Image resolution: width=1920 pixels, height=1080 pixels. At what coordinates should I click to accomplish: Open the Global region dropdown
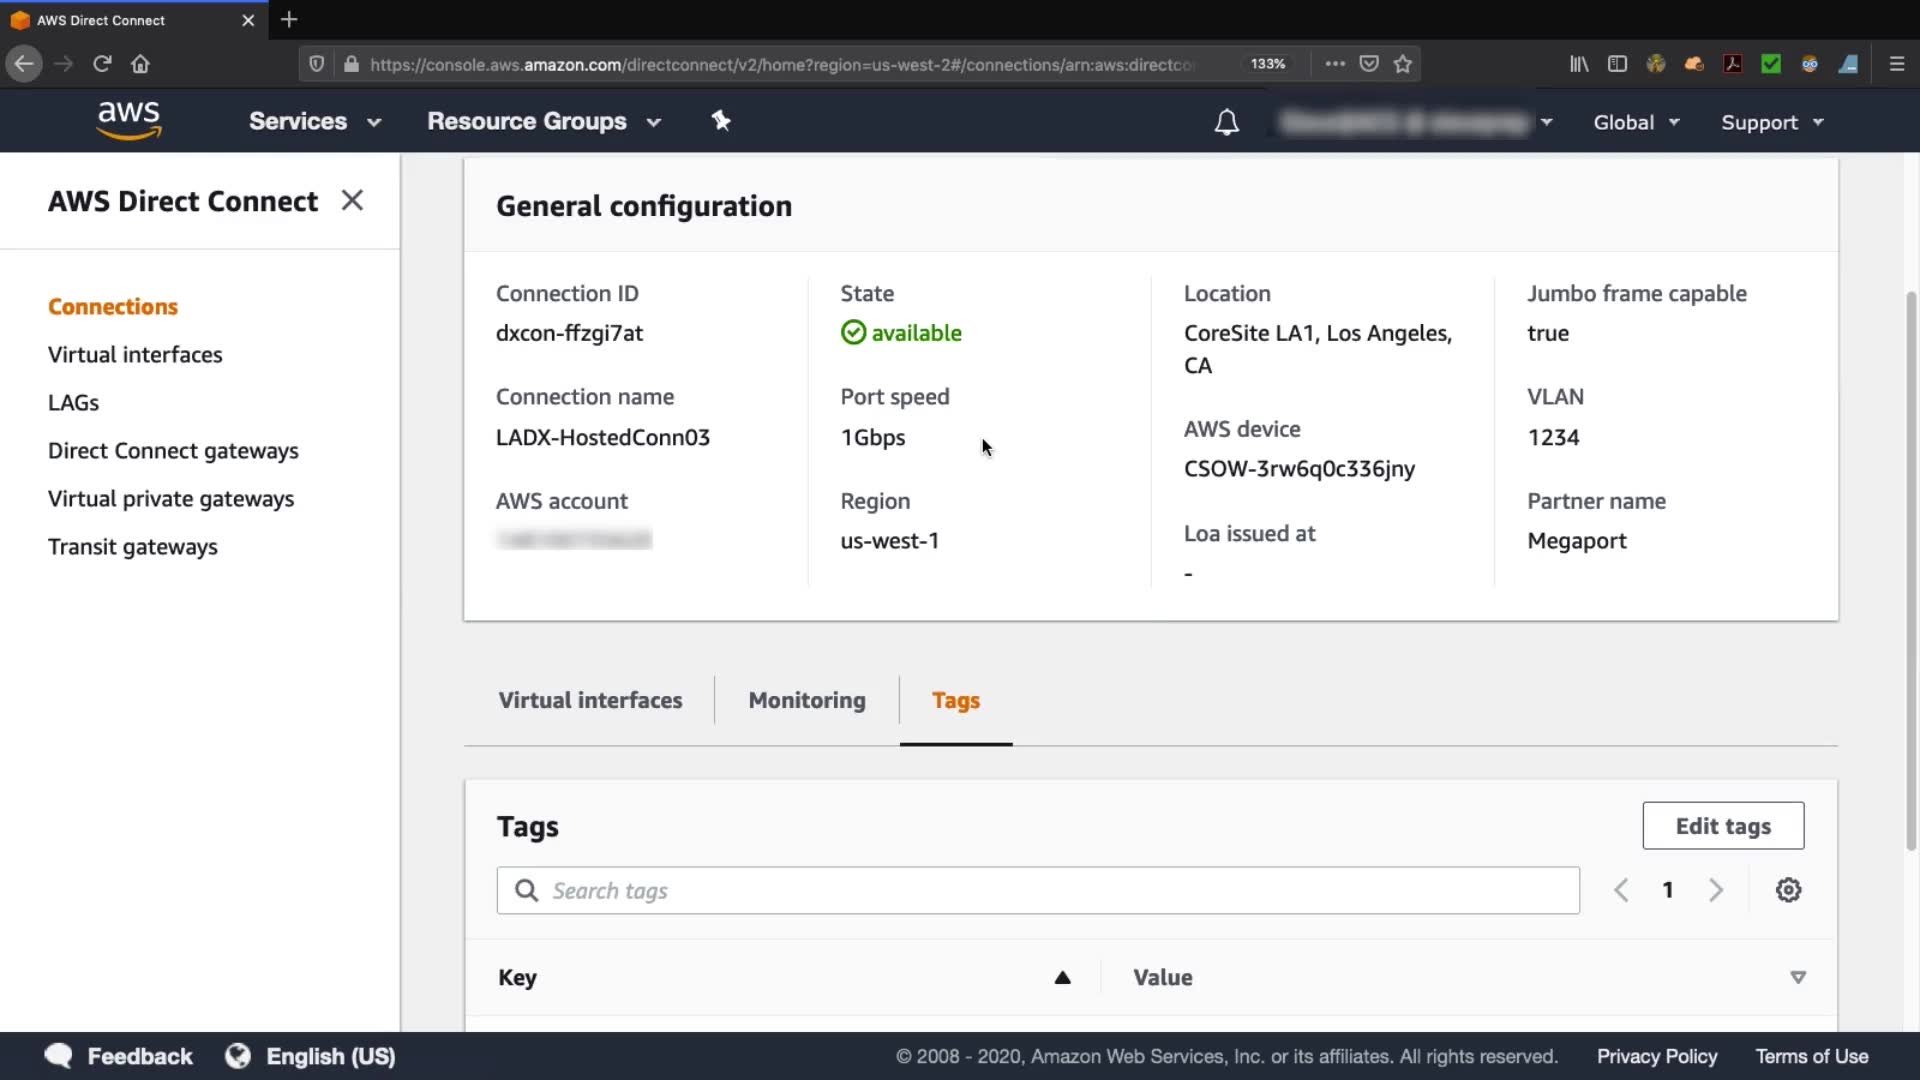[1636, 122]
